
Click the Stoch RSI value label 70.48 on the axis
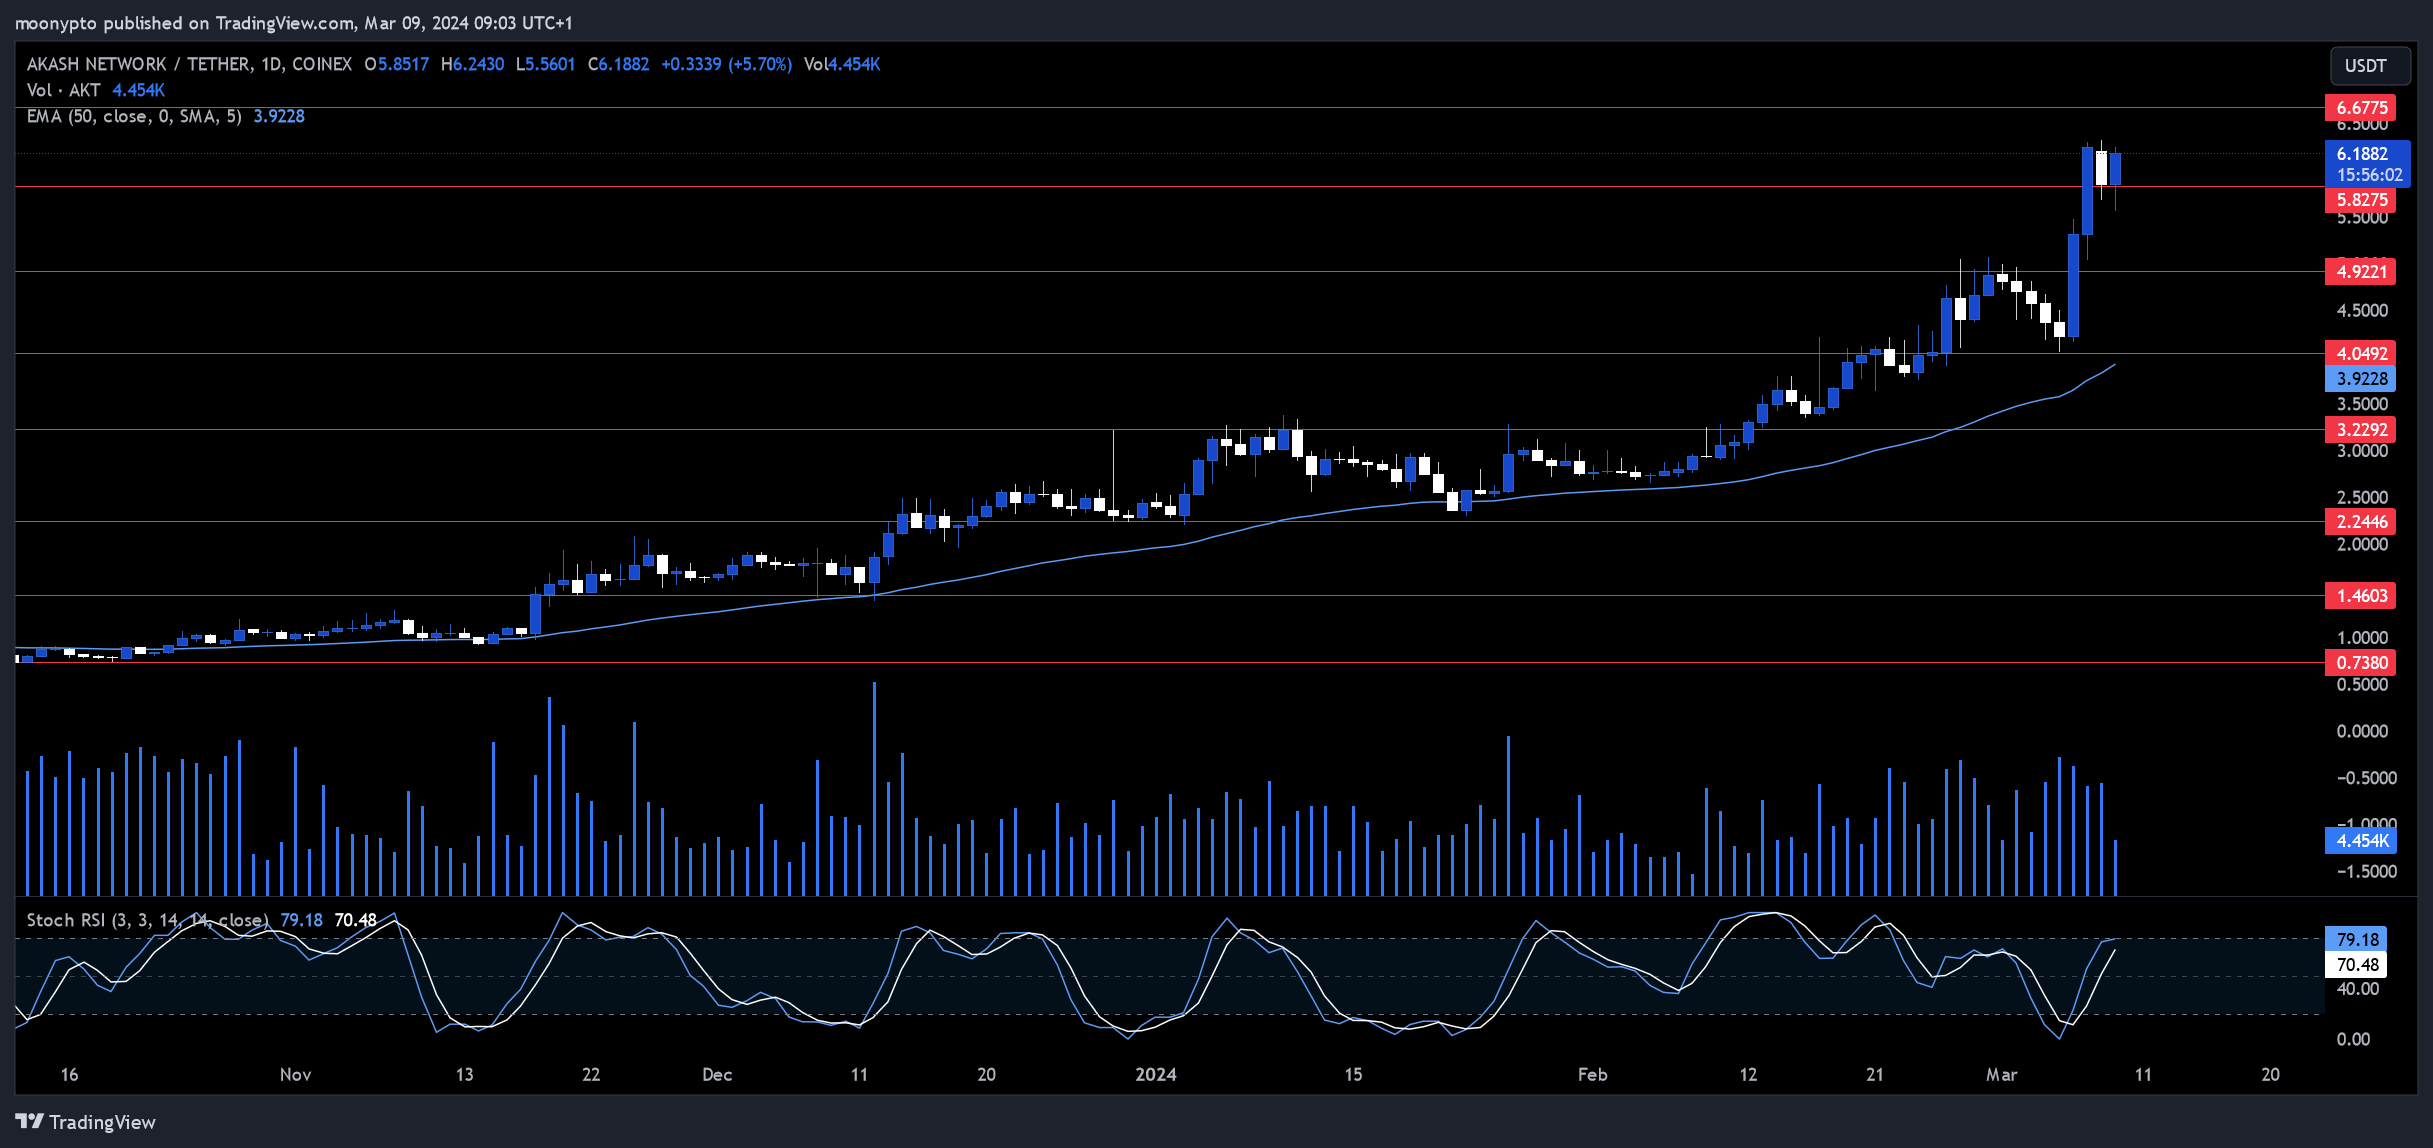(x=2356, y=964)
